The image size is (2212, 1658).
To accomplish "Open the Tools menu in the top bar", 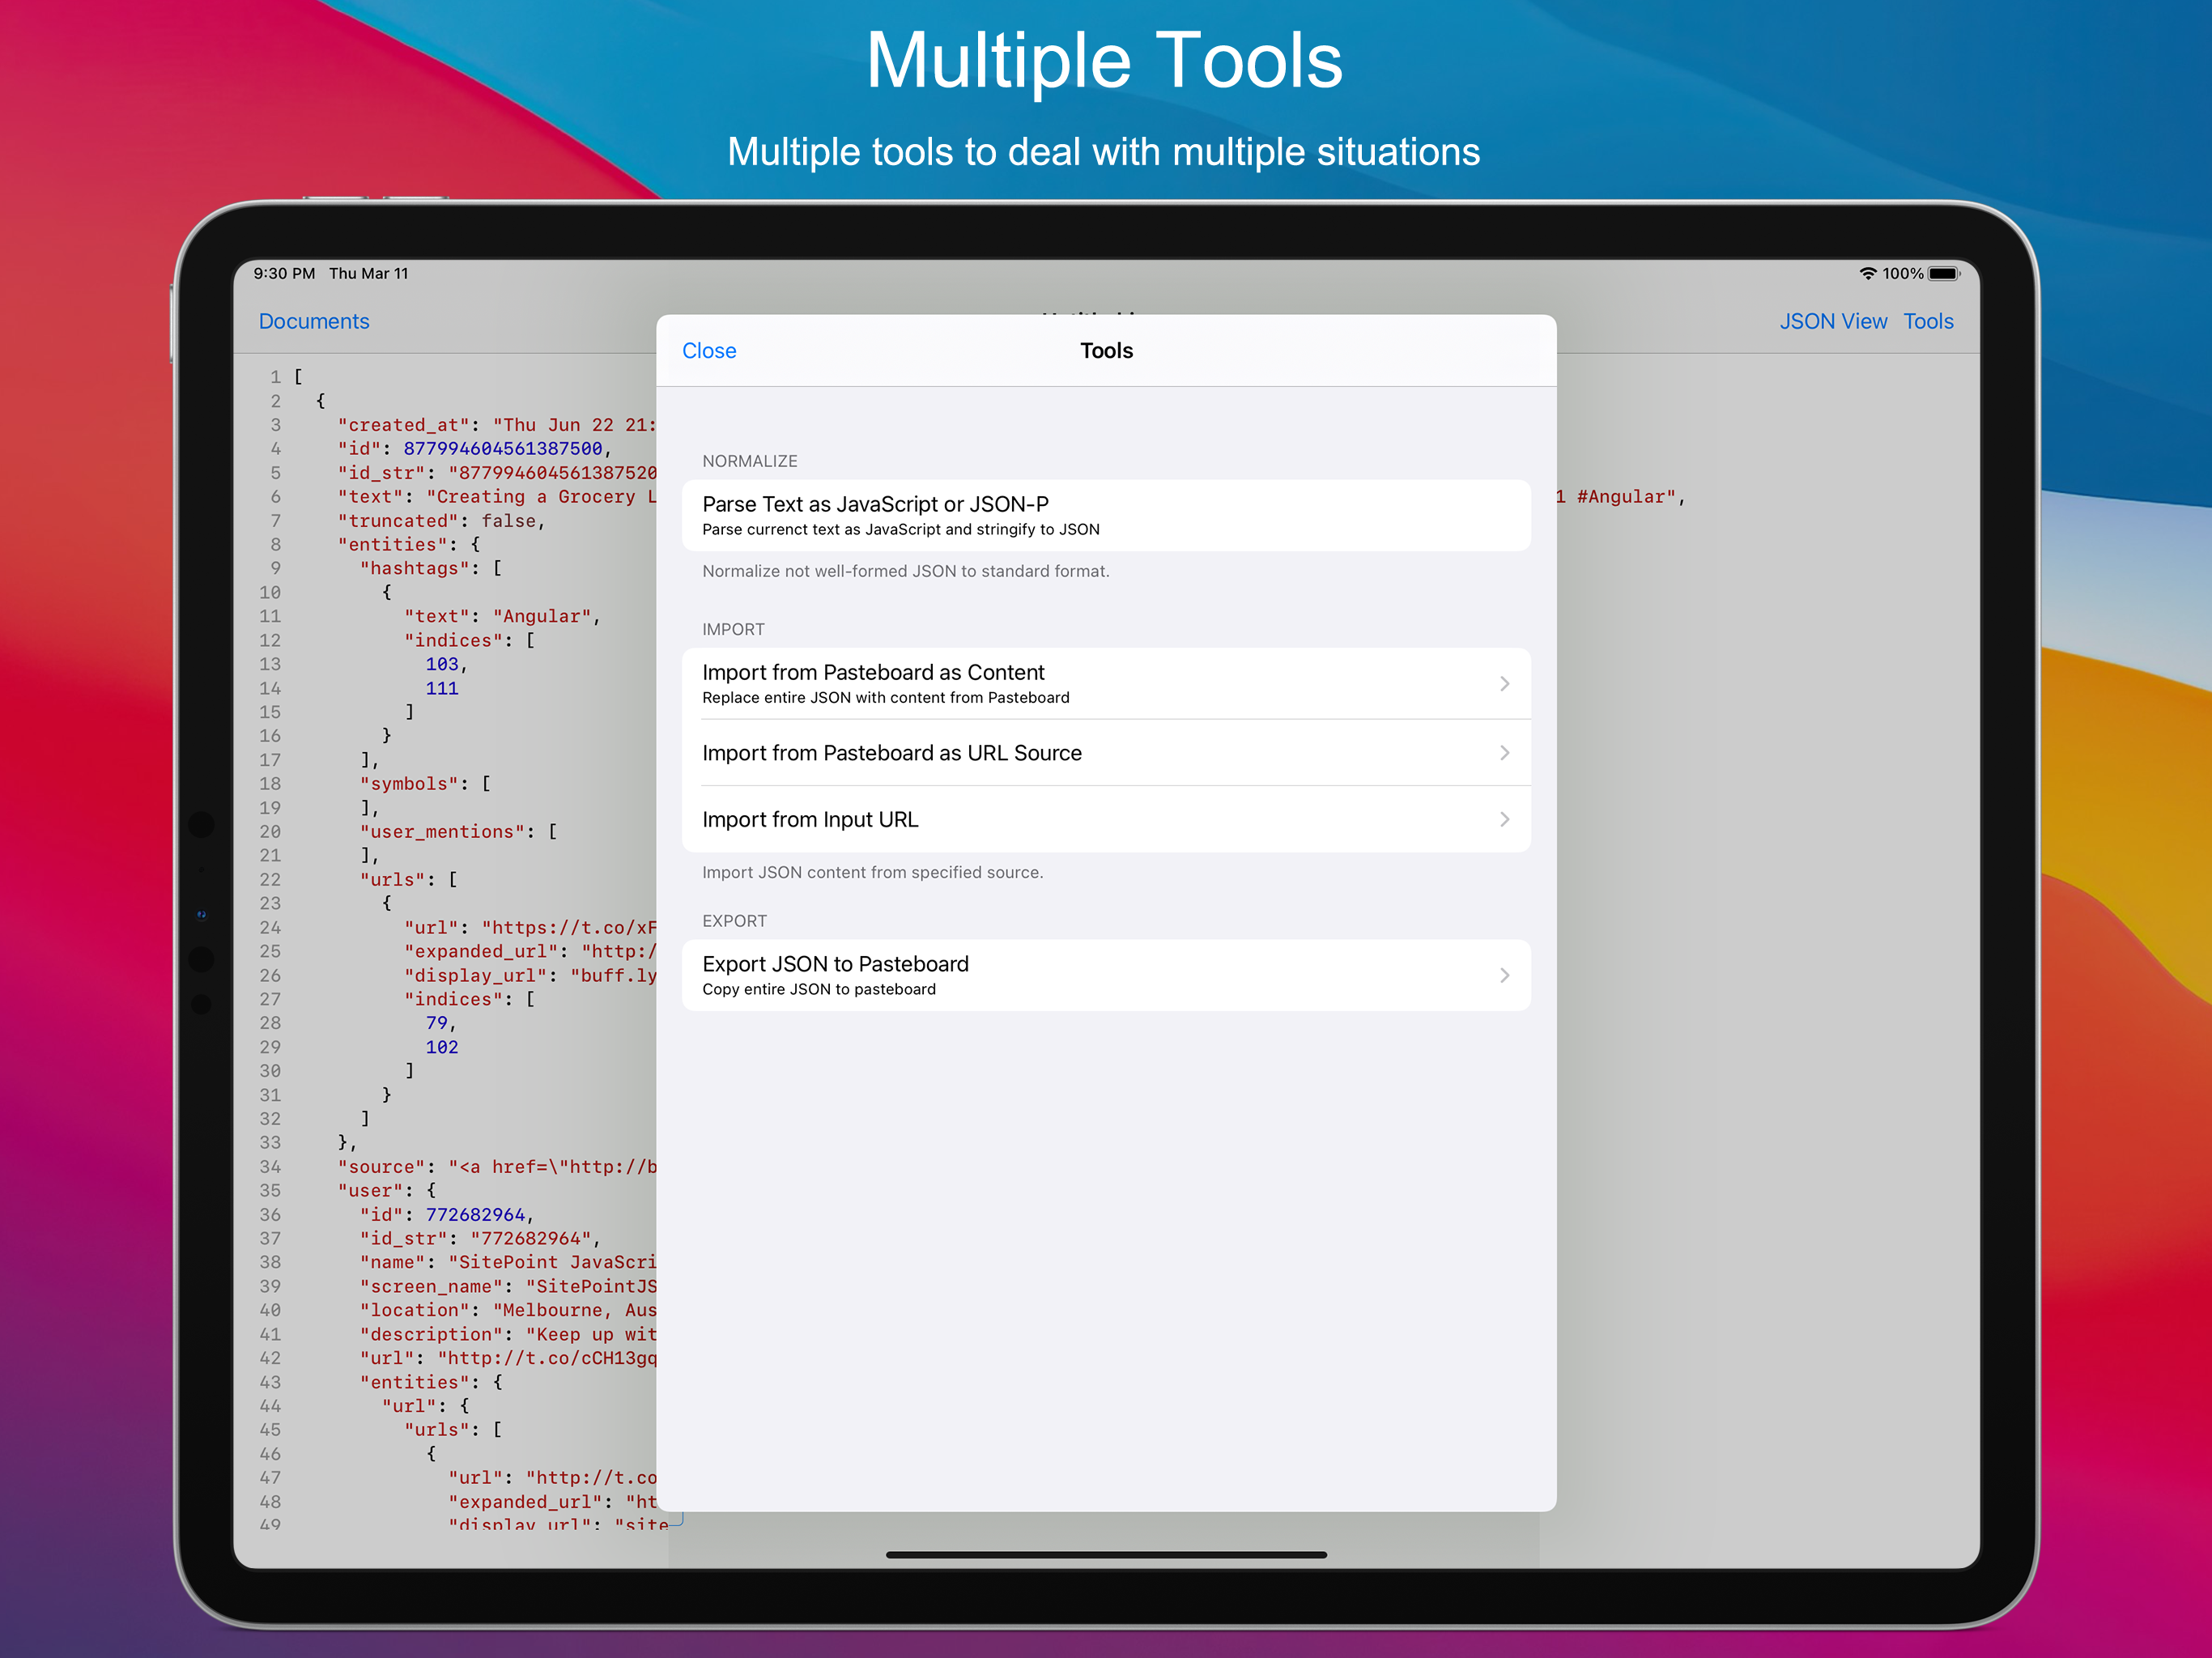I will point(1927,321).
